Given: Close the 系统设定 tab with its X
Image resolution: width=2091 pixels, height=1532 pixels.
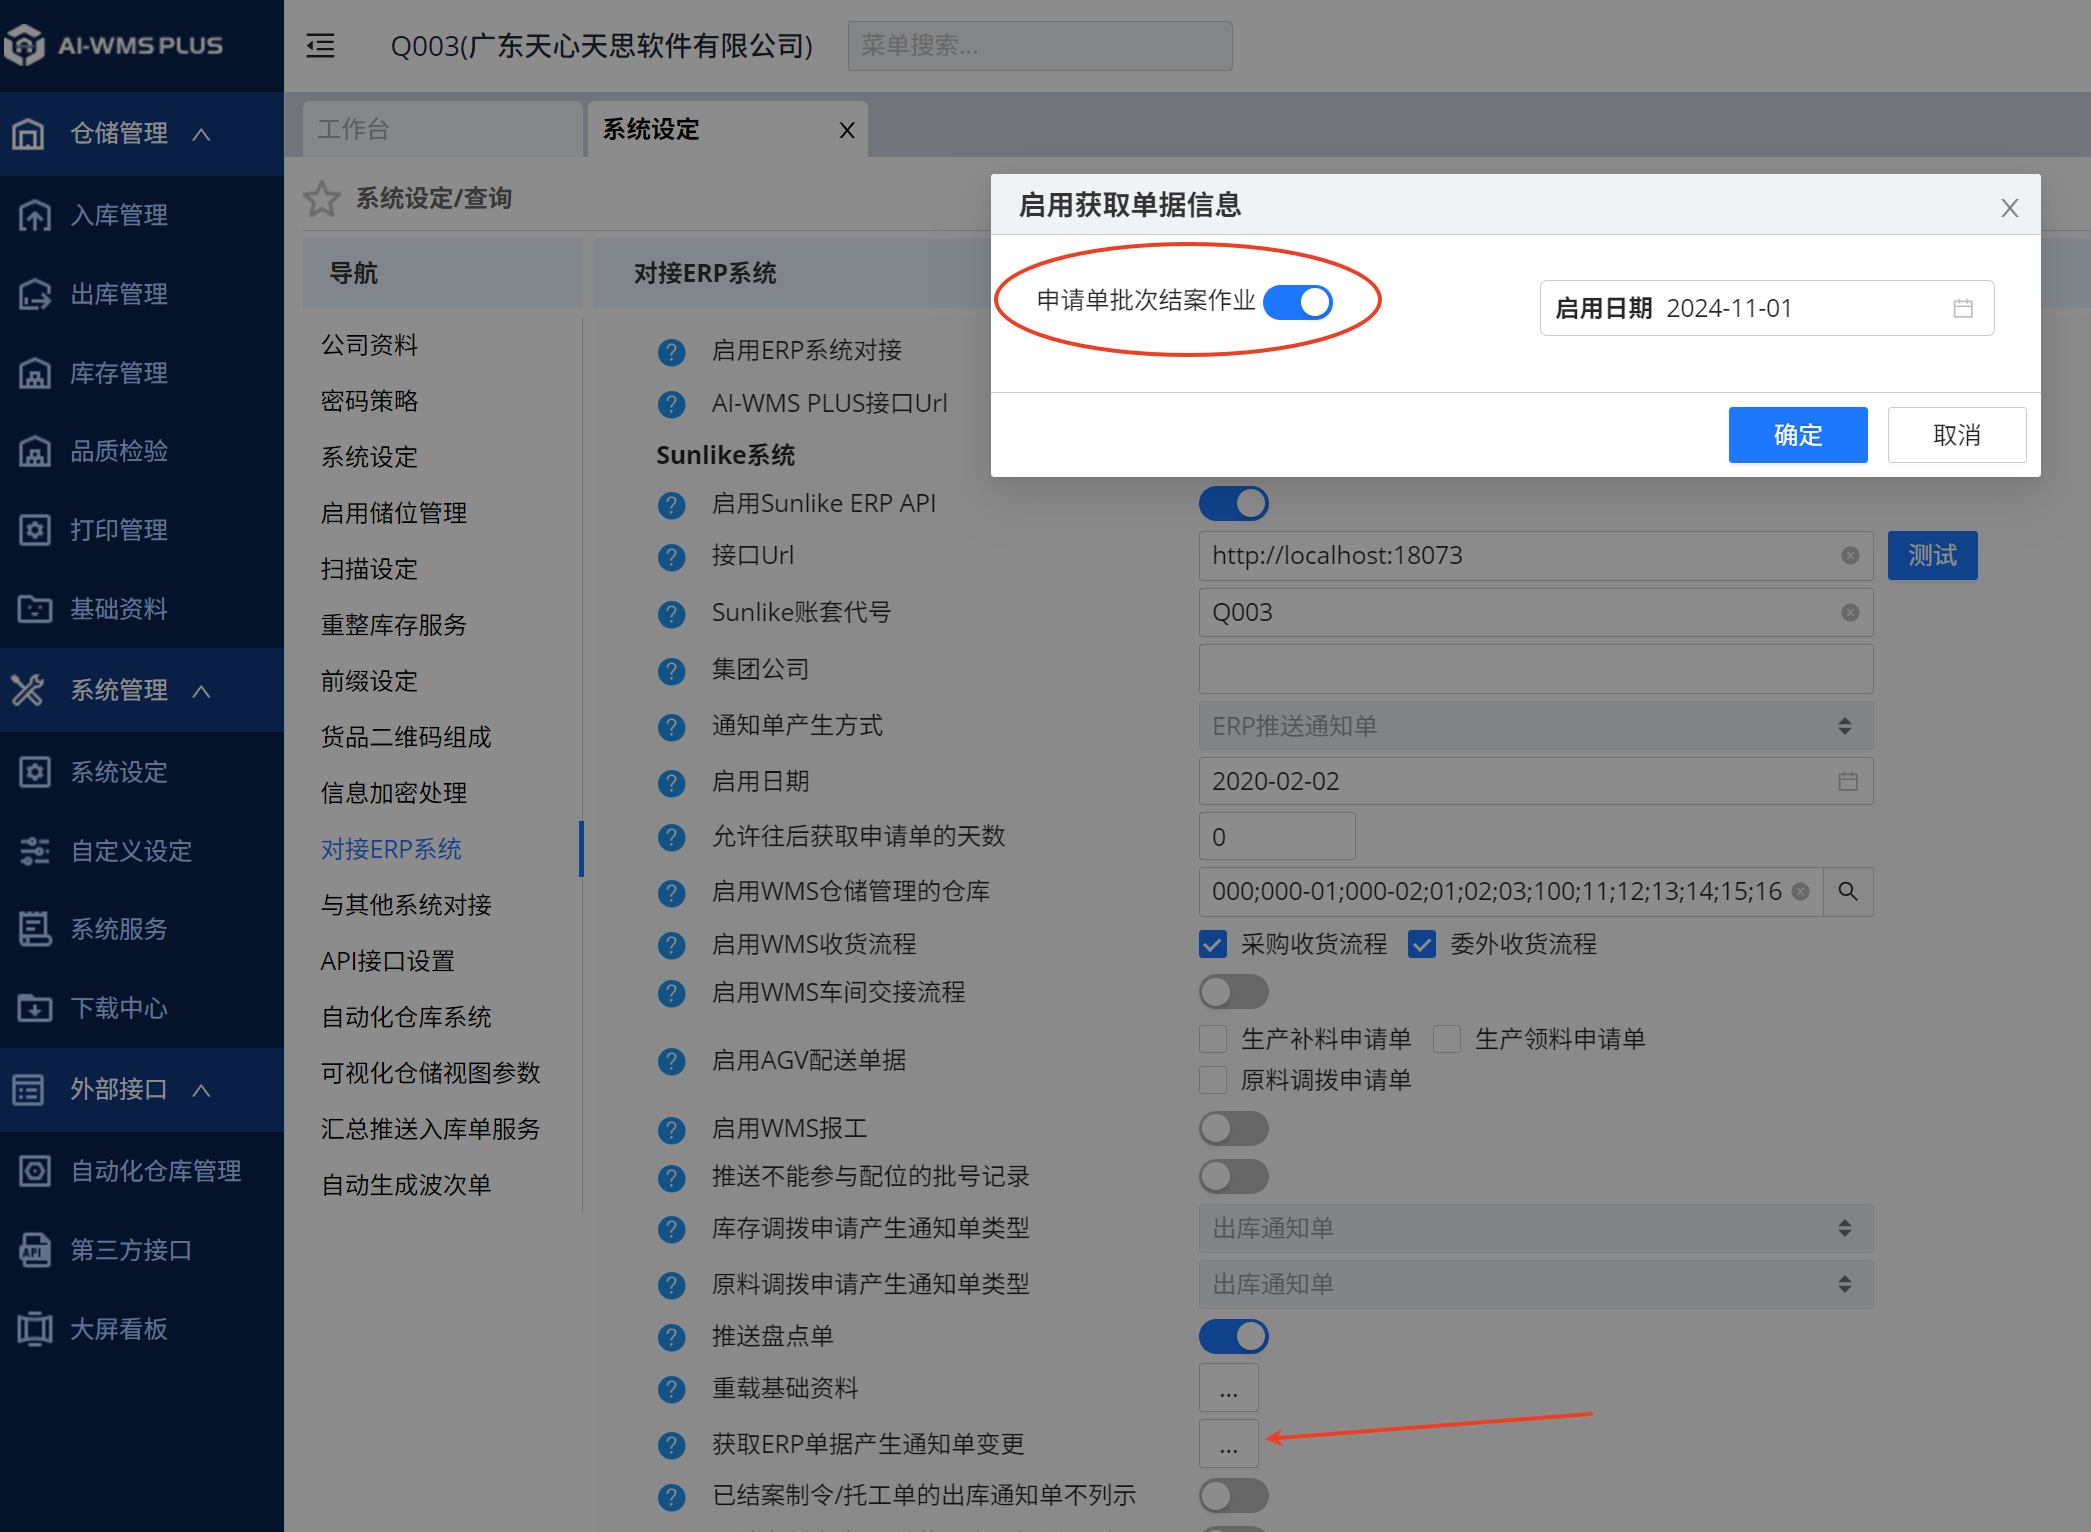Looking at the screenshot, I should coord(847,130).
